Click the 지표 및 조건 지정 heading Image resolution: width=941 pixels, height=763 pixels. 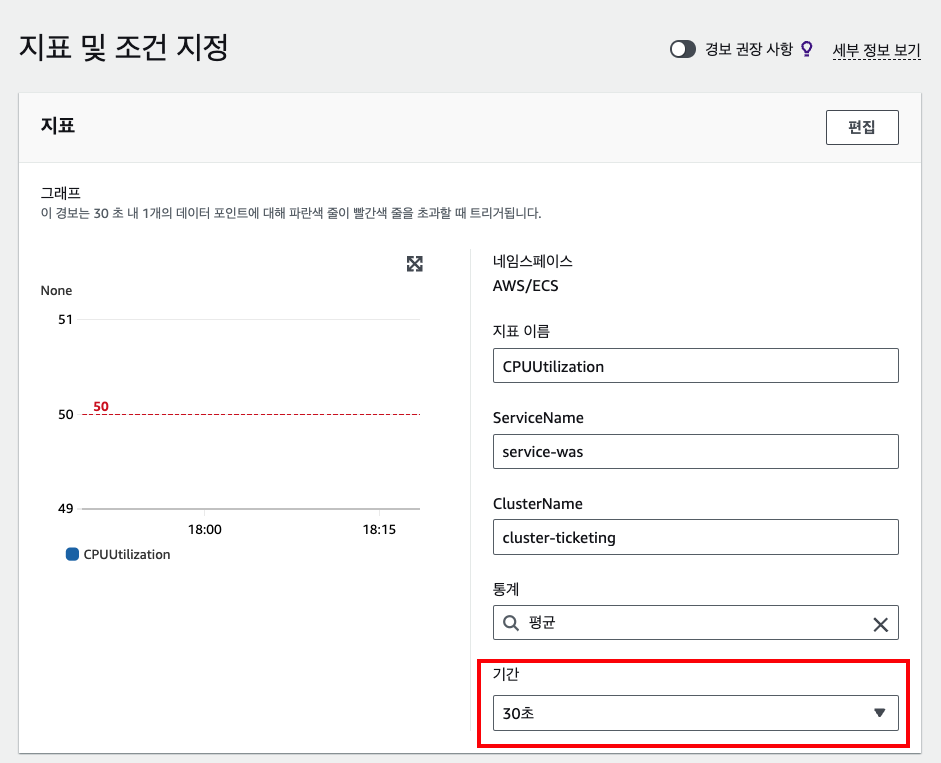(x=124, y=47)
